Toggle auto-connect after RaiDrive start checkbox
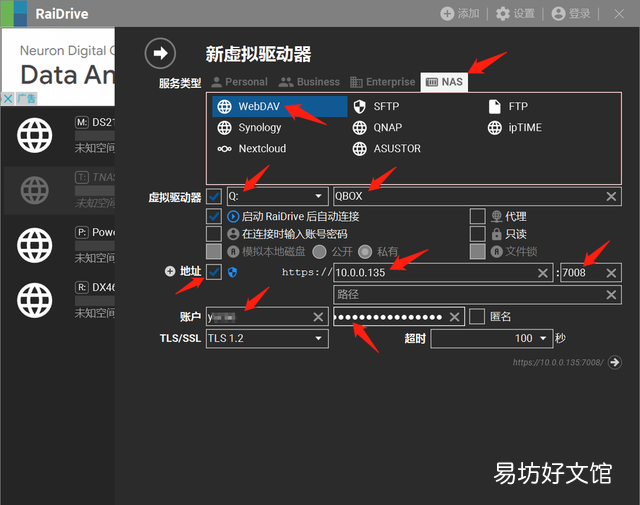 click(214, 216)
